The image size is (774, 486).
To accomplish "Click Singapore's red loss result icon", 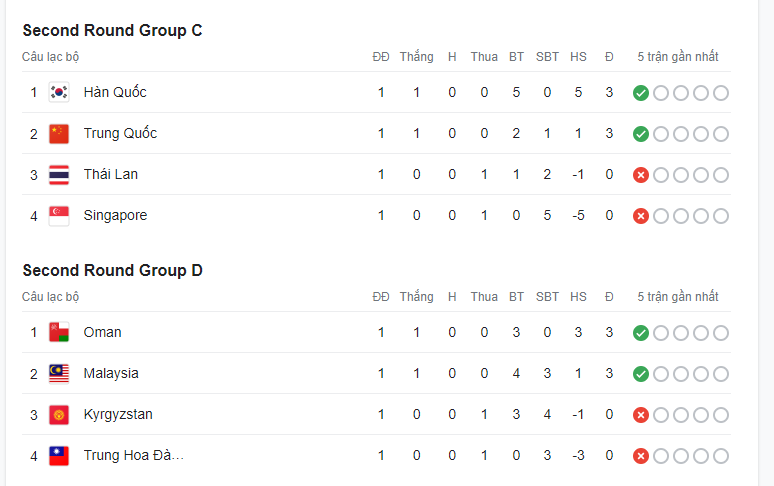I will (641, 216).
